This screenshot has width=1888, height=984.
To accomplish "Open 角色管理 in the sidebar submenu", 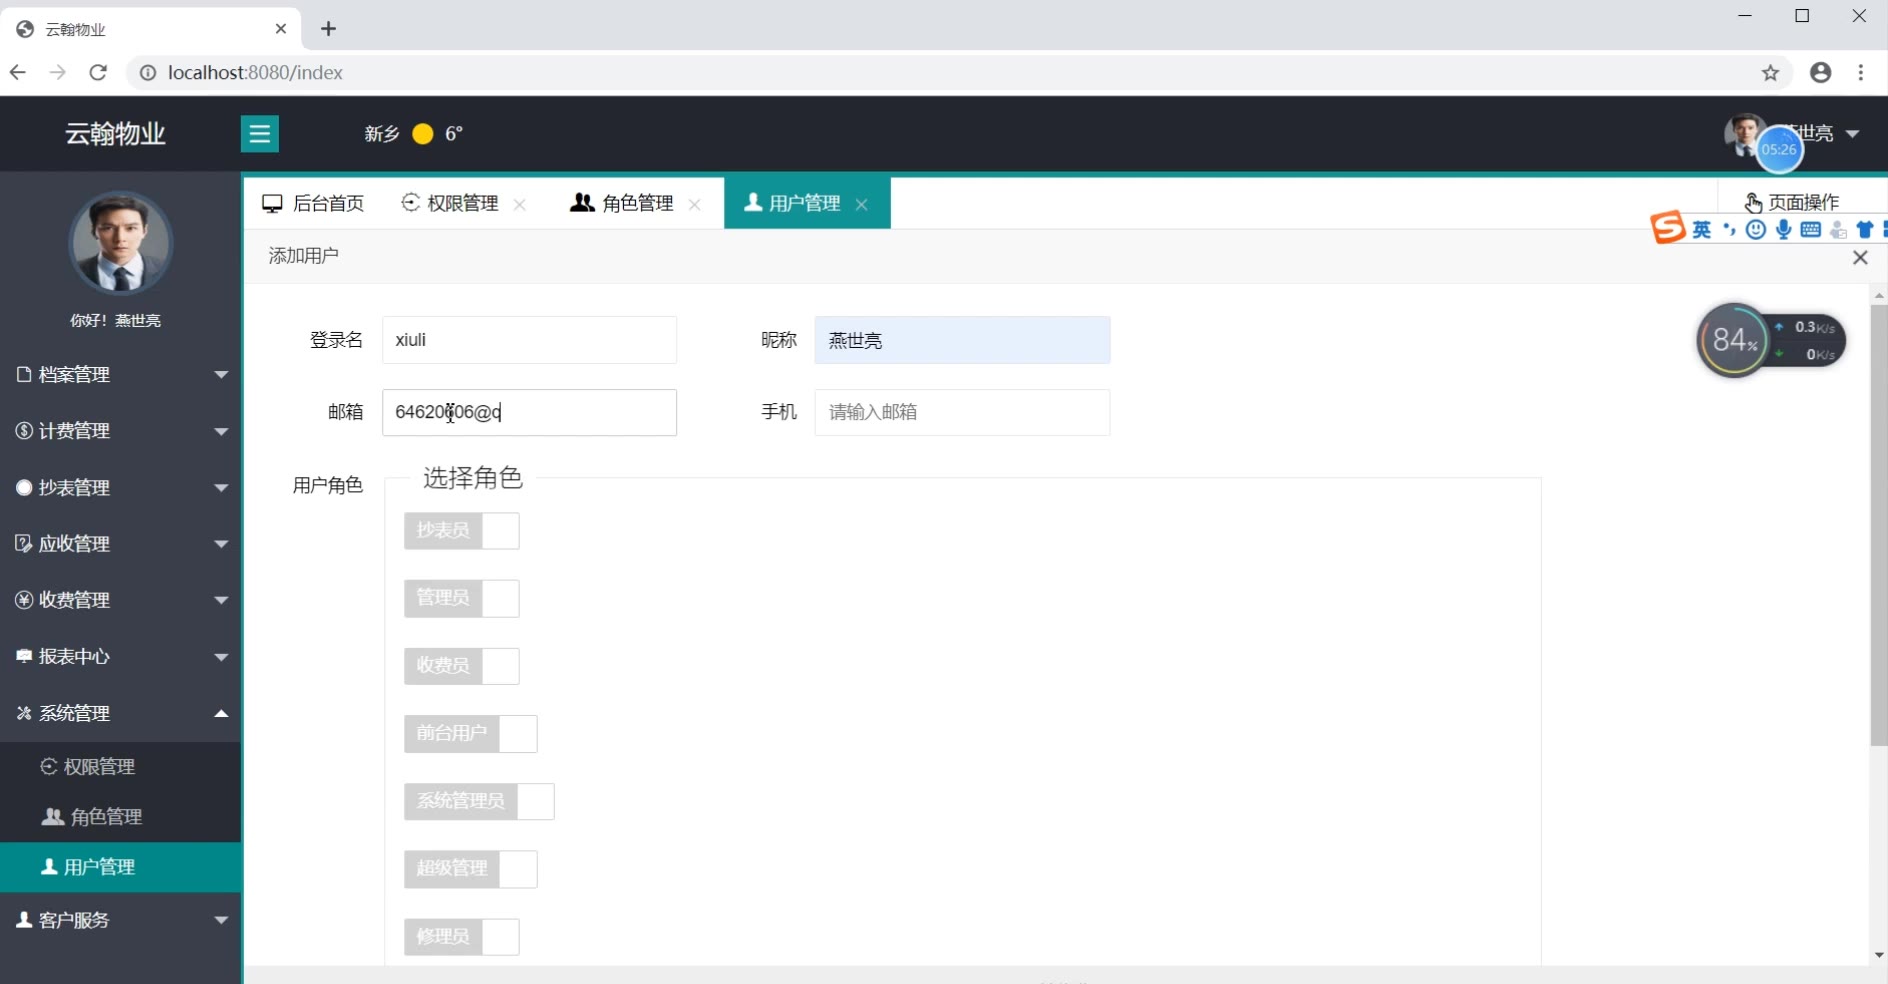I will [x=121, y=817].
